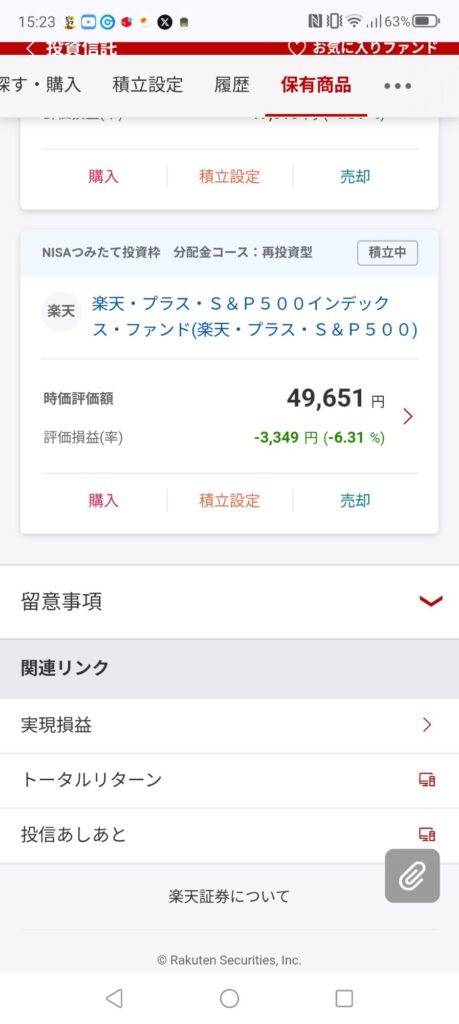Tap the 積立中 status badge
Viewport: 459px width, 1024px height.
click(387, 253)
